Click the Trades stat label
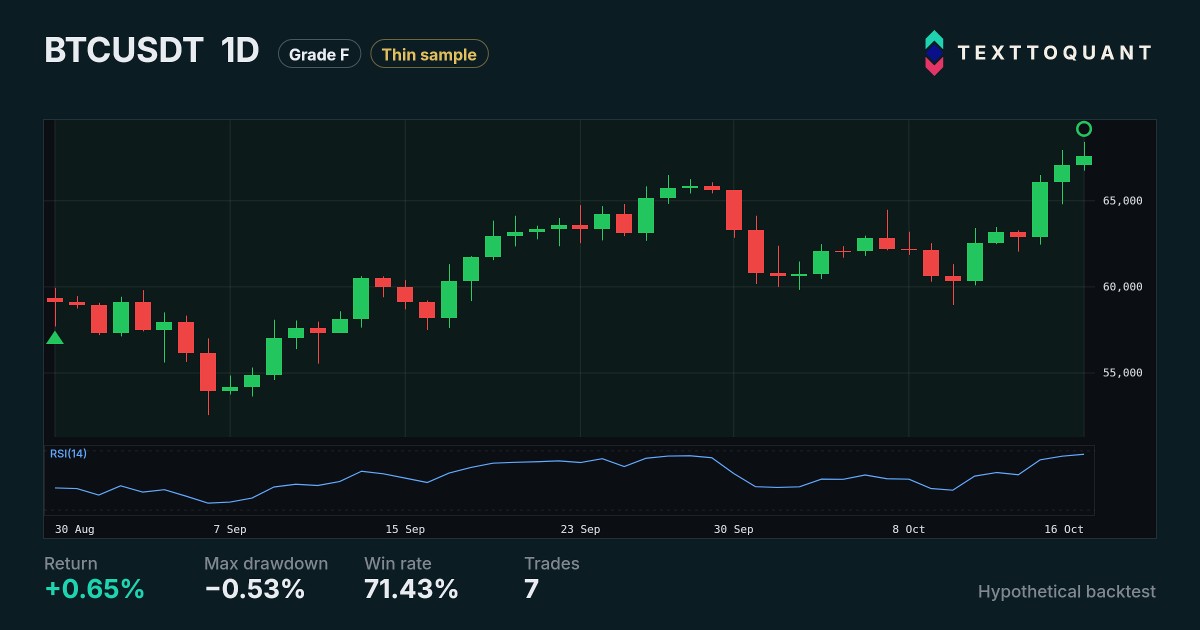 point(552,564)
